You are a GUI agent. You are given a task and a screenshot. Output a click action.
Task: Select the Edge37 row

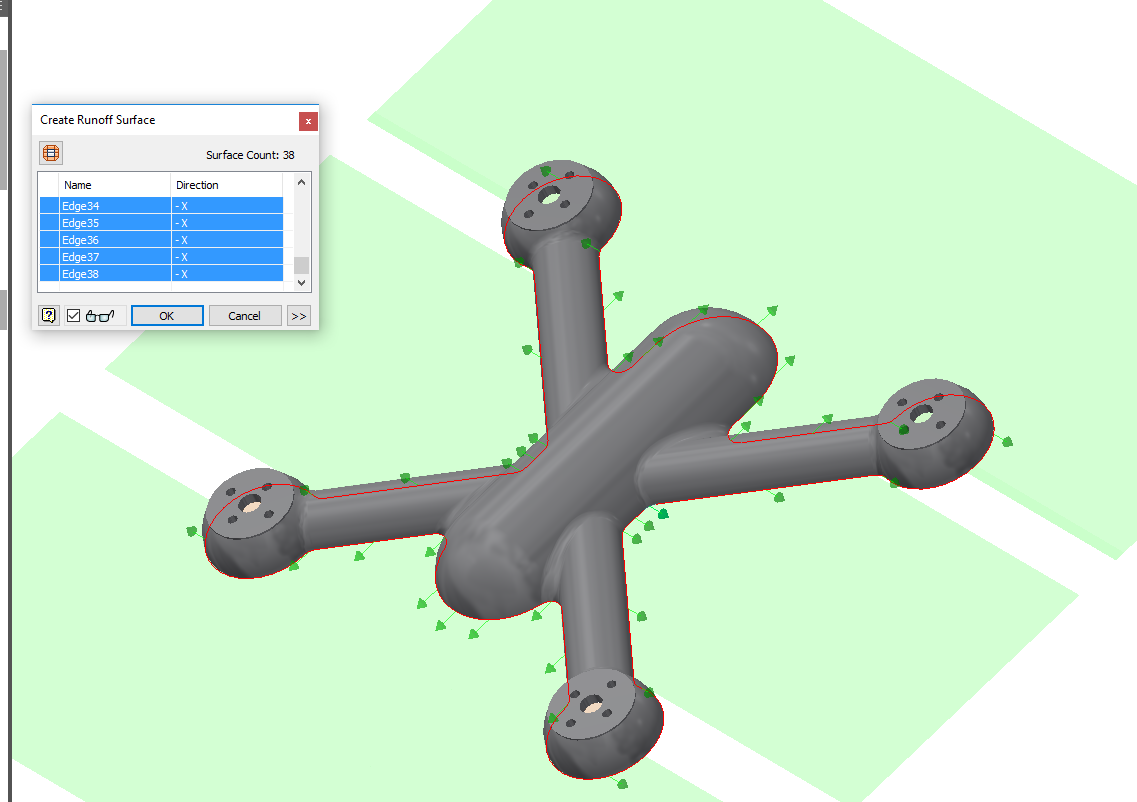[161, 257]
